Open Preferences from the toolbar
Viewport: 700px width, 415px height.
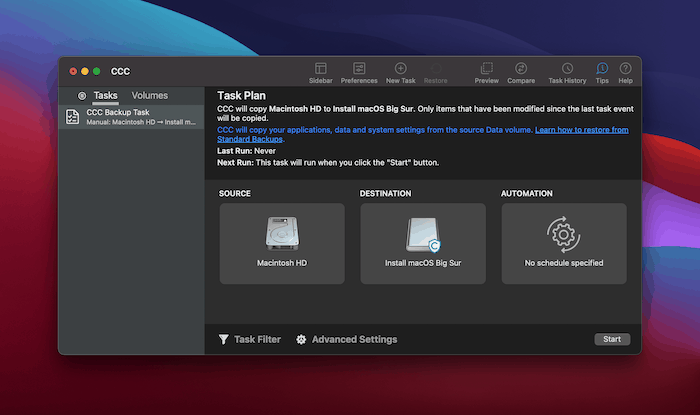(x=359, y=68)
